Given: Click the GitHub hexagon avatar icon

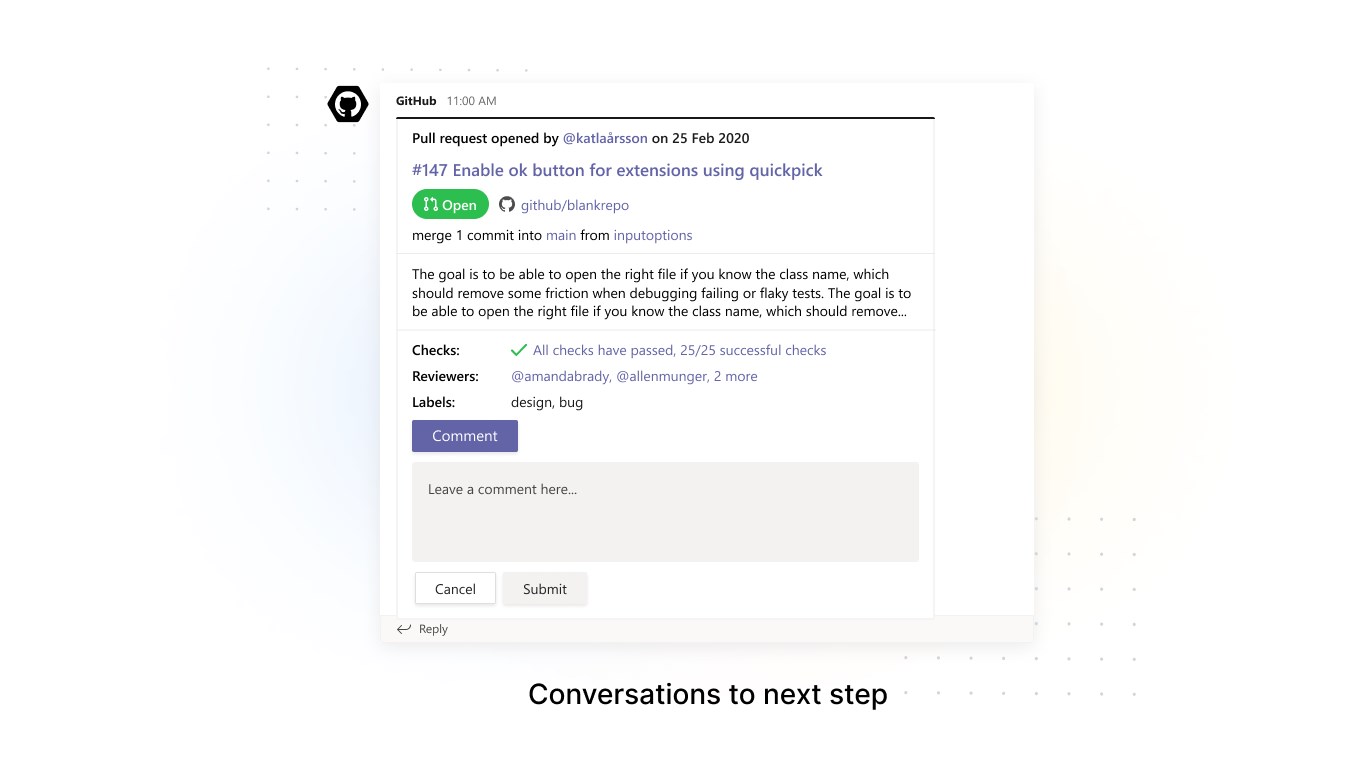Looking at the screenshot, I should tap(348, 104).
